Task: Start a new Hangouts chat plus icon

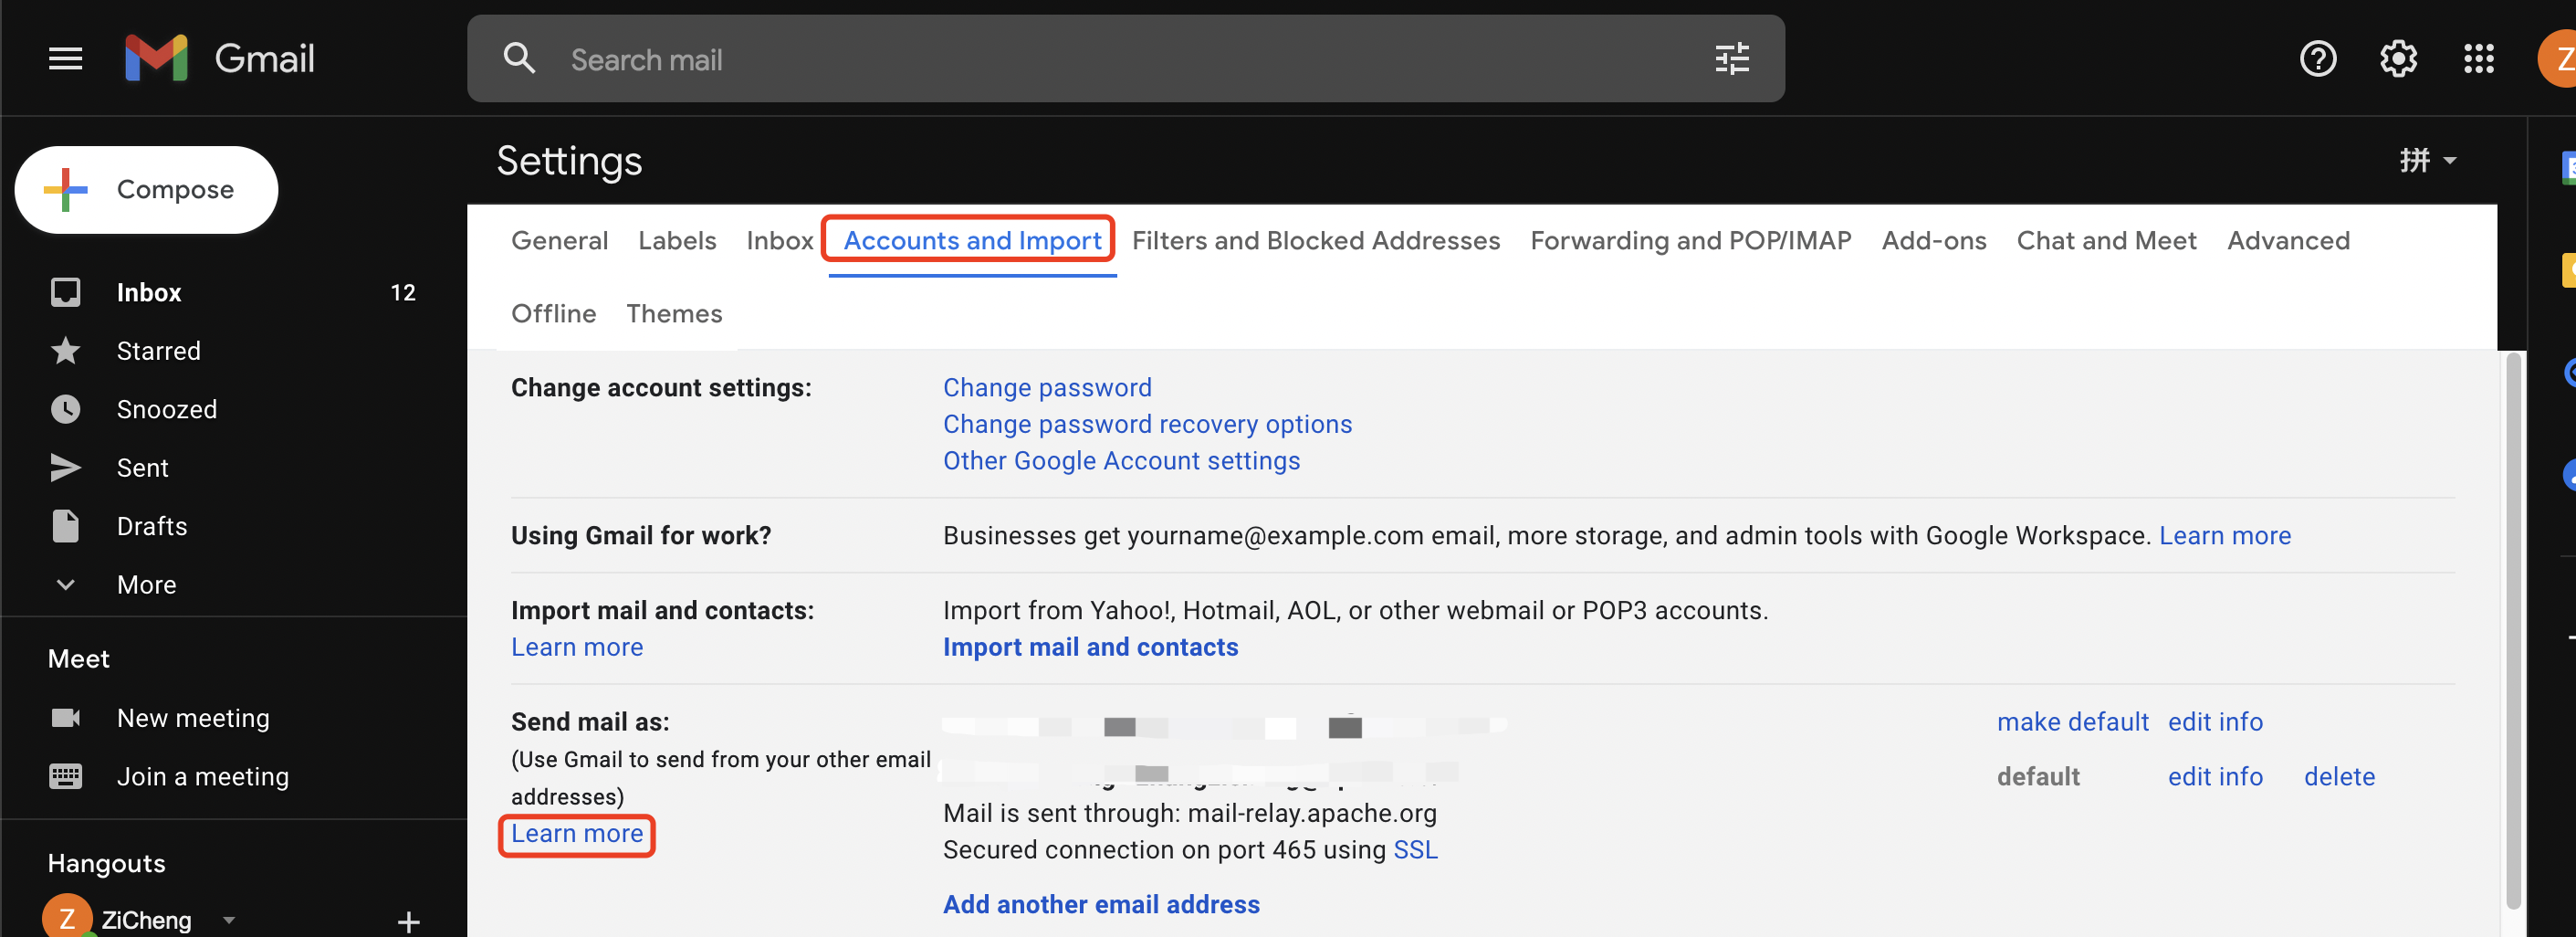Action: (x=408, y=920)
